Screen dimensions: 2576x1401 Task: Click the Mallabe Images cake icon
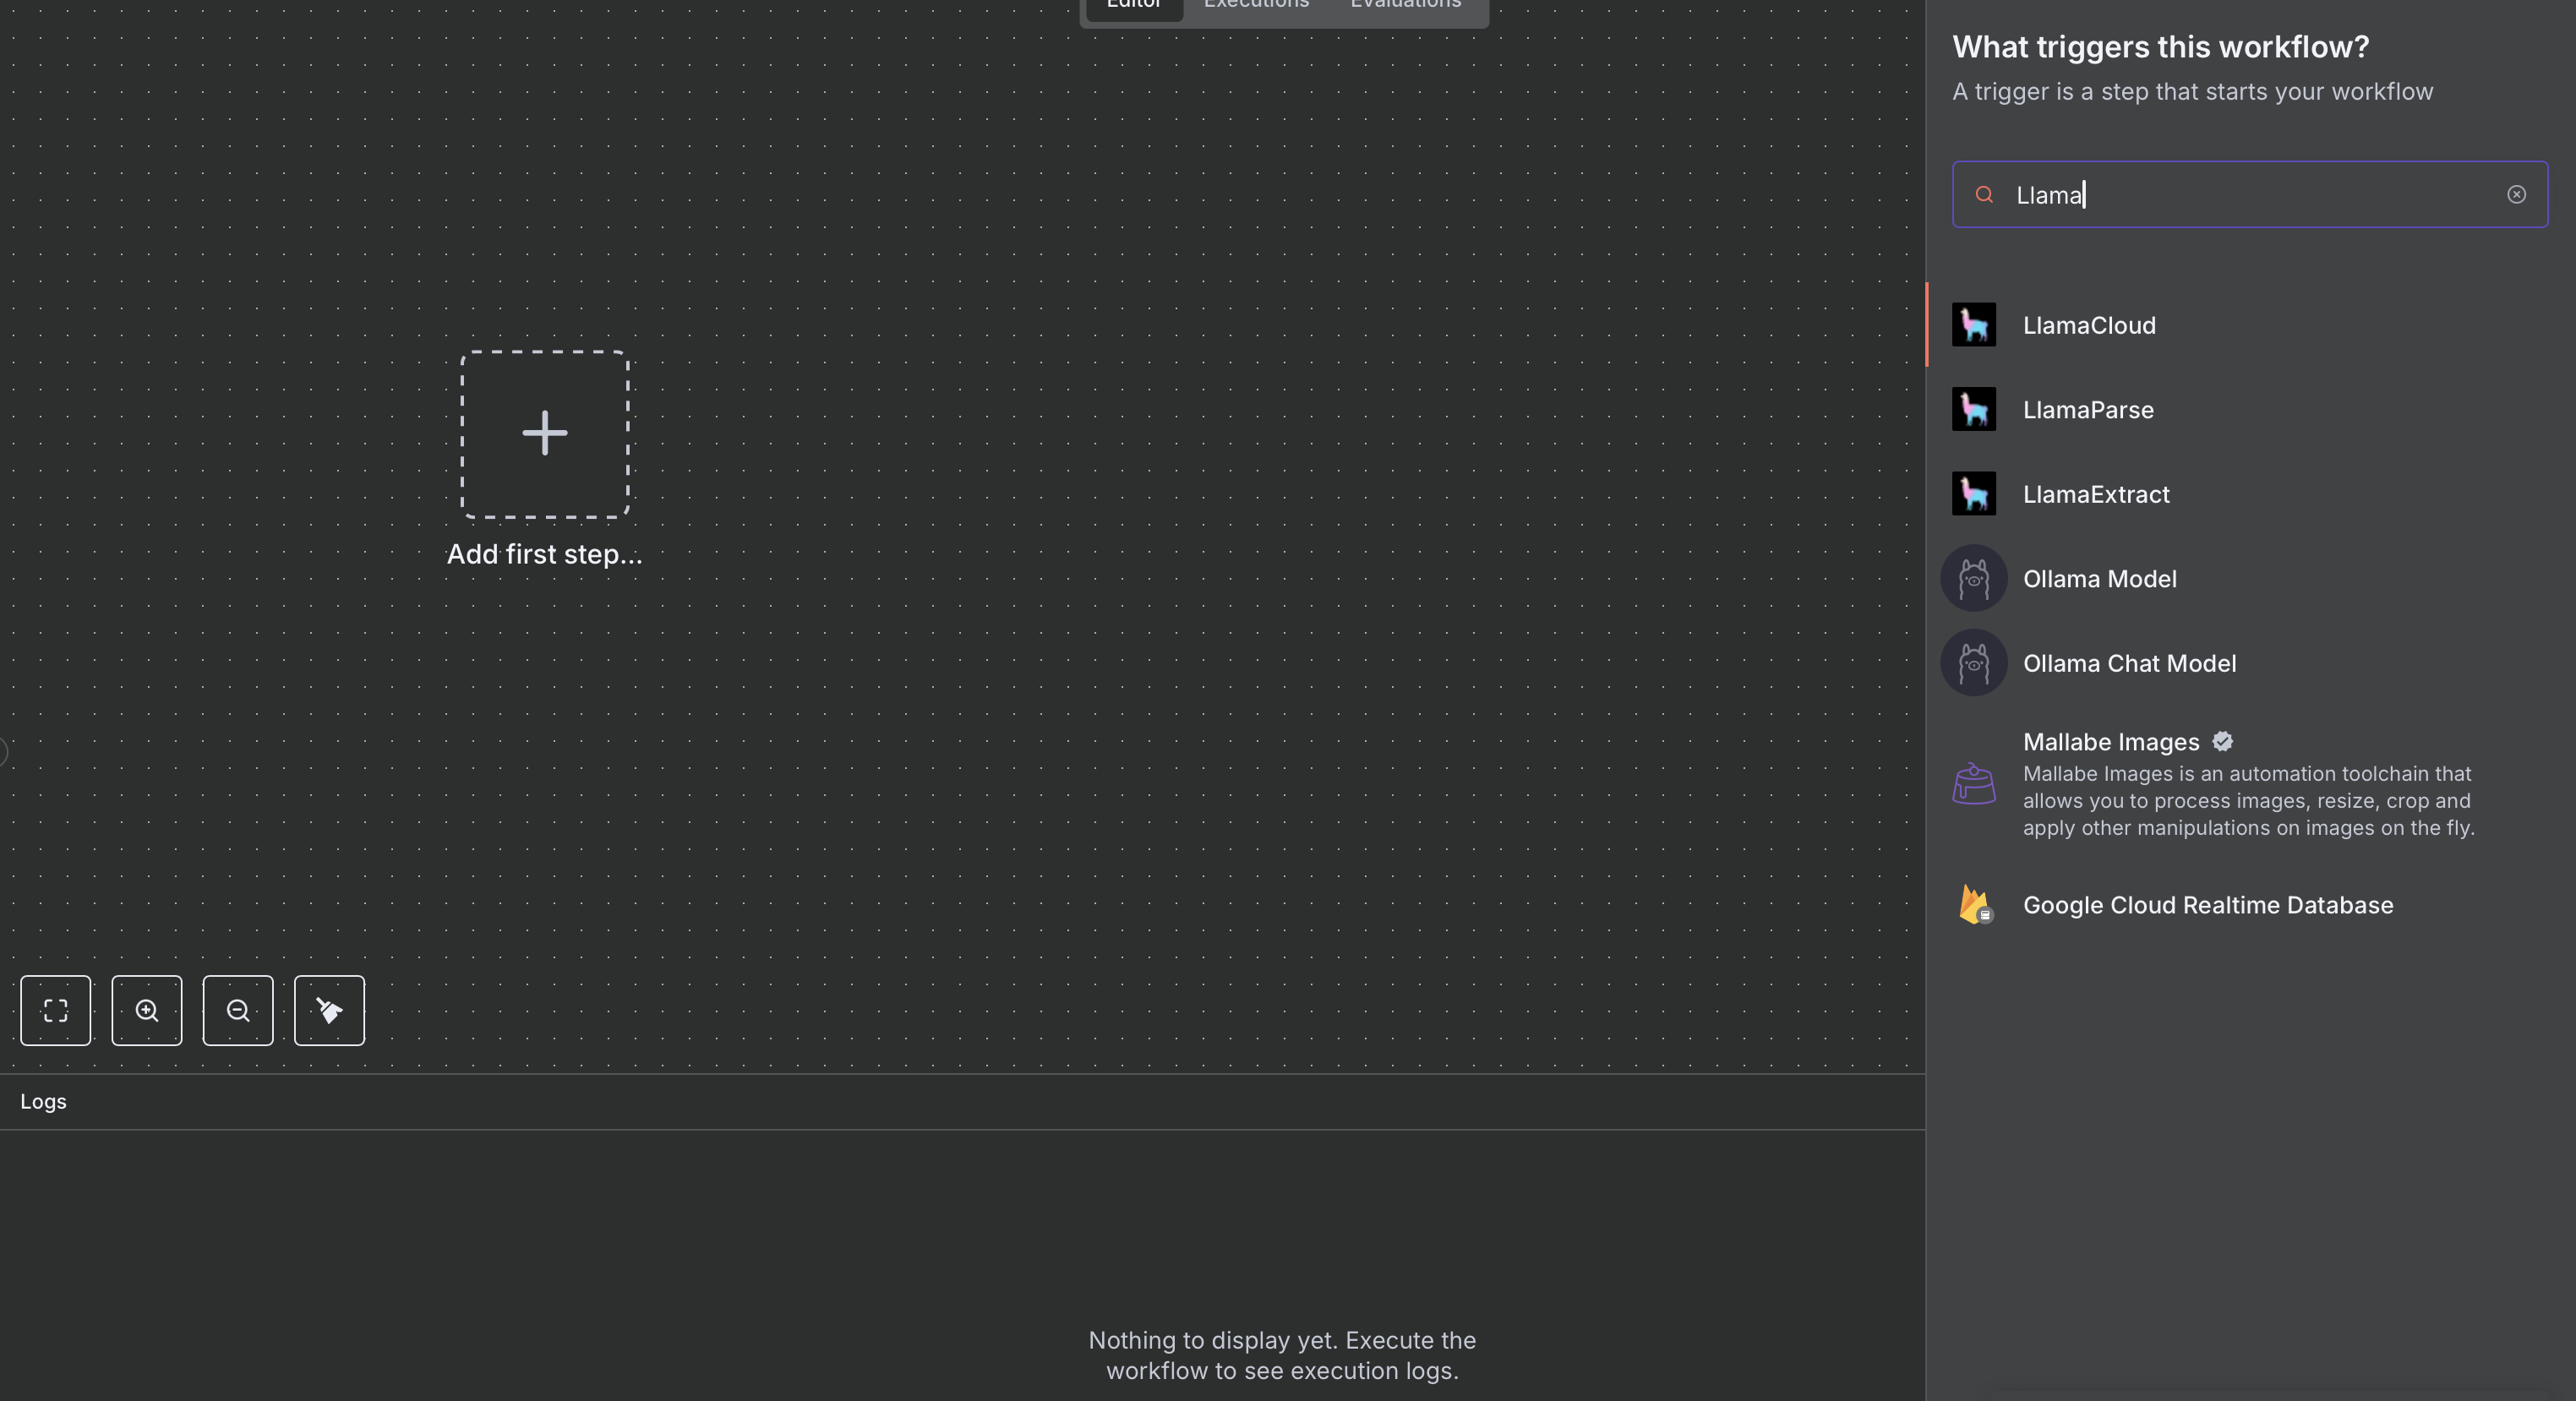click(1974, 784)
